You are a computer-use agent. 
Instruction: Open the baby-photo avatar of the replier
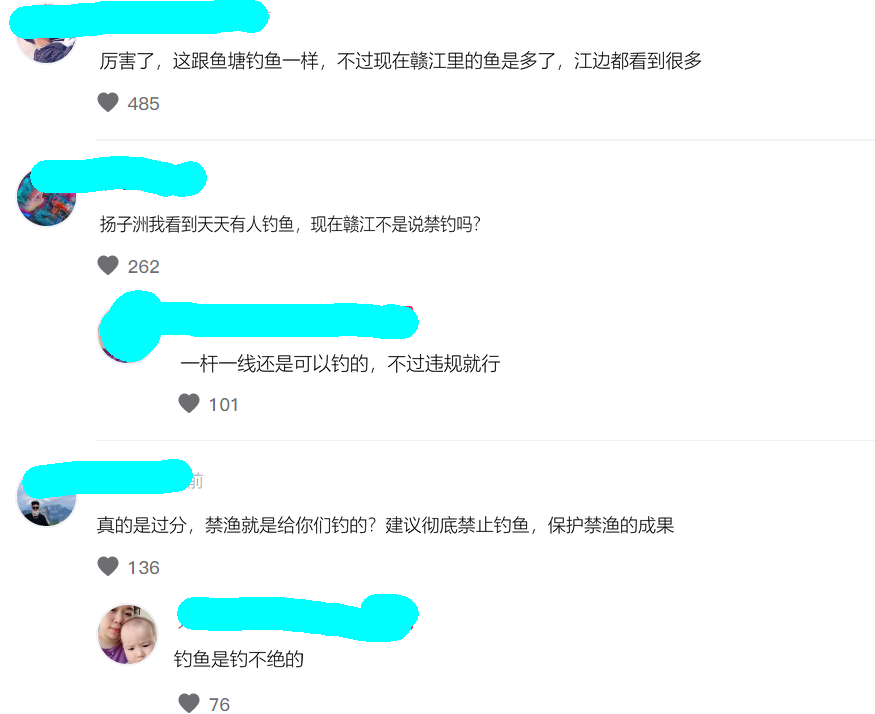(x=128, y=634)
